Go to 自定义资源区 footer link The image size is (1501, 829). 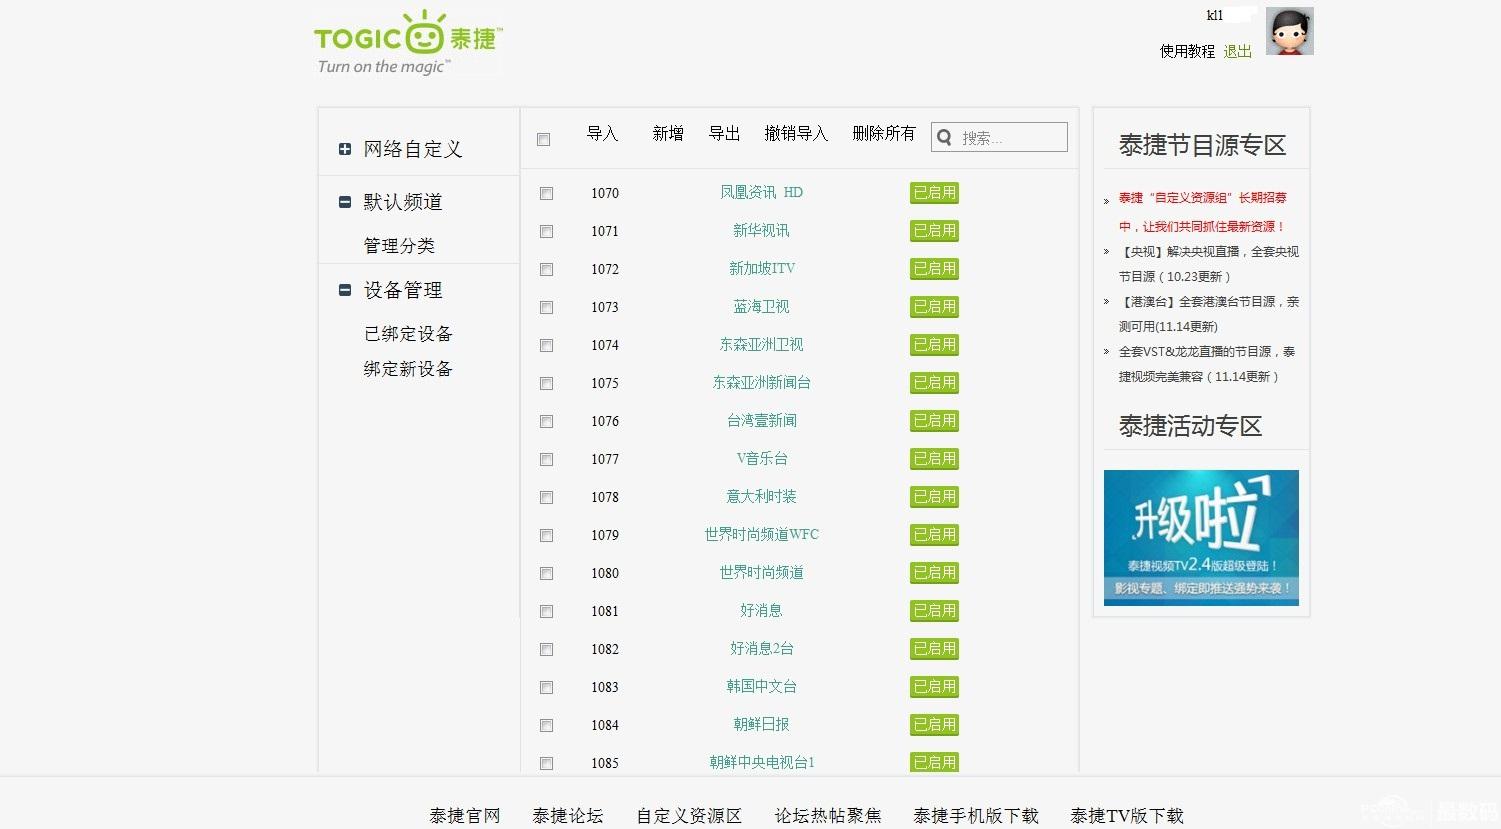point(689,816)
